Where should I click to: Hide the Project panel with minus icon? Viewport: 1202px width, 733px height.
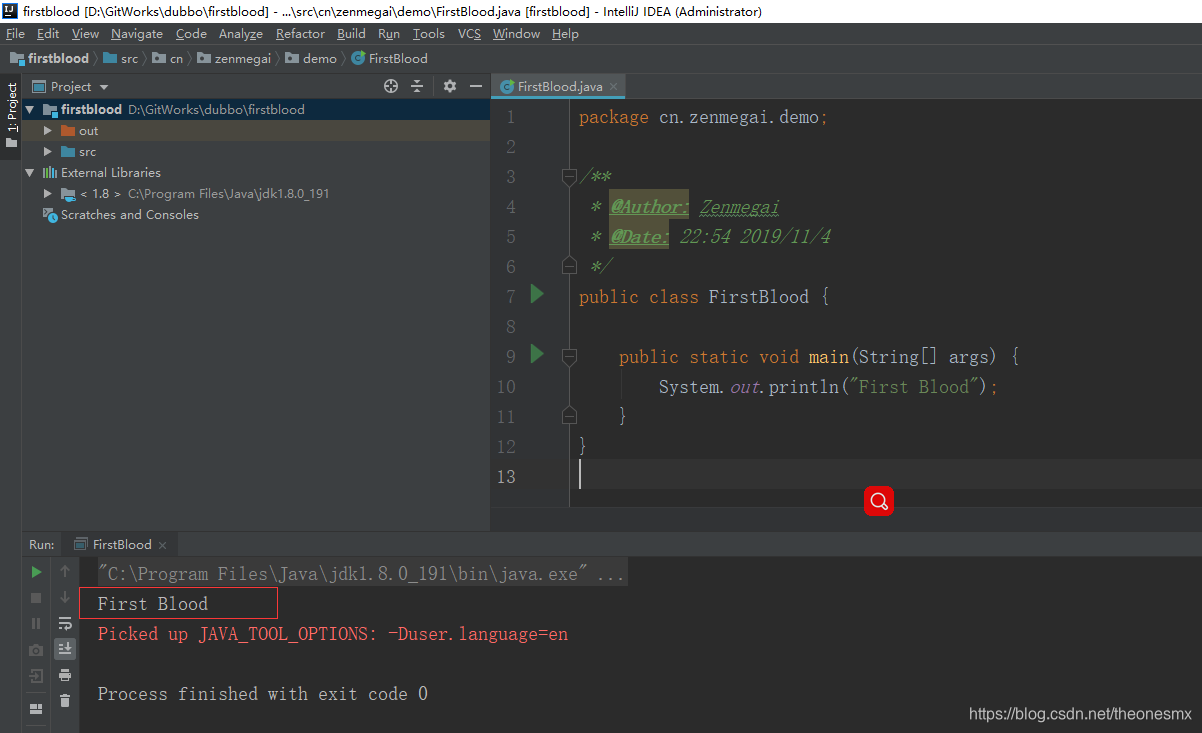475,87
